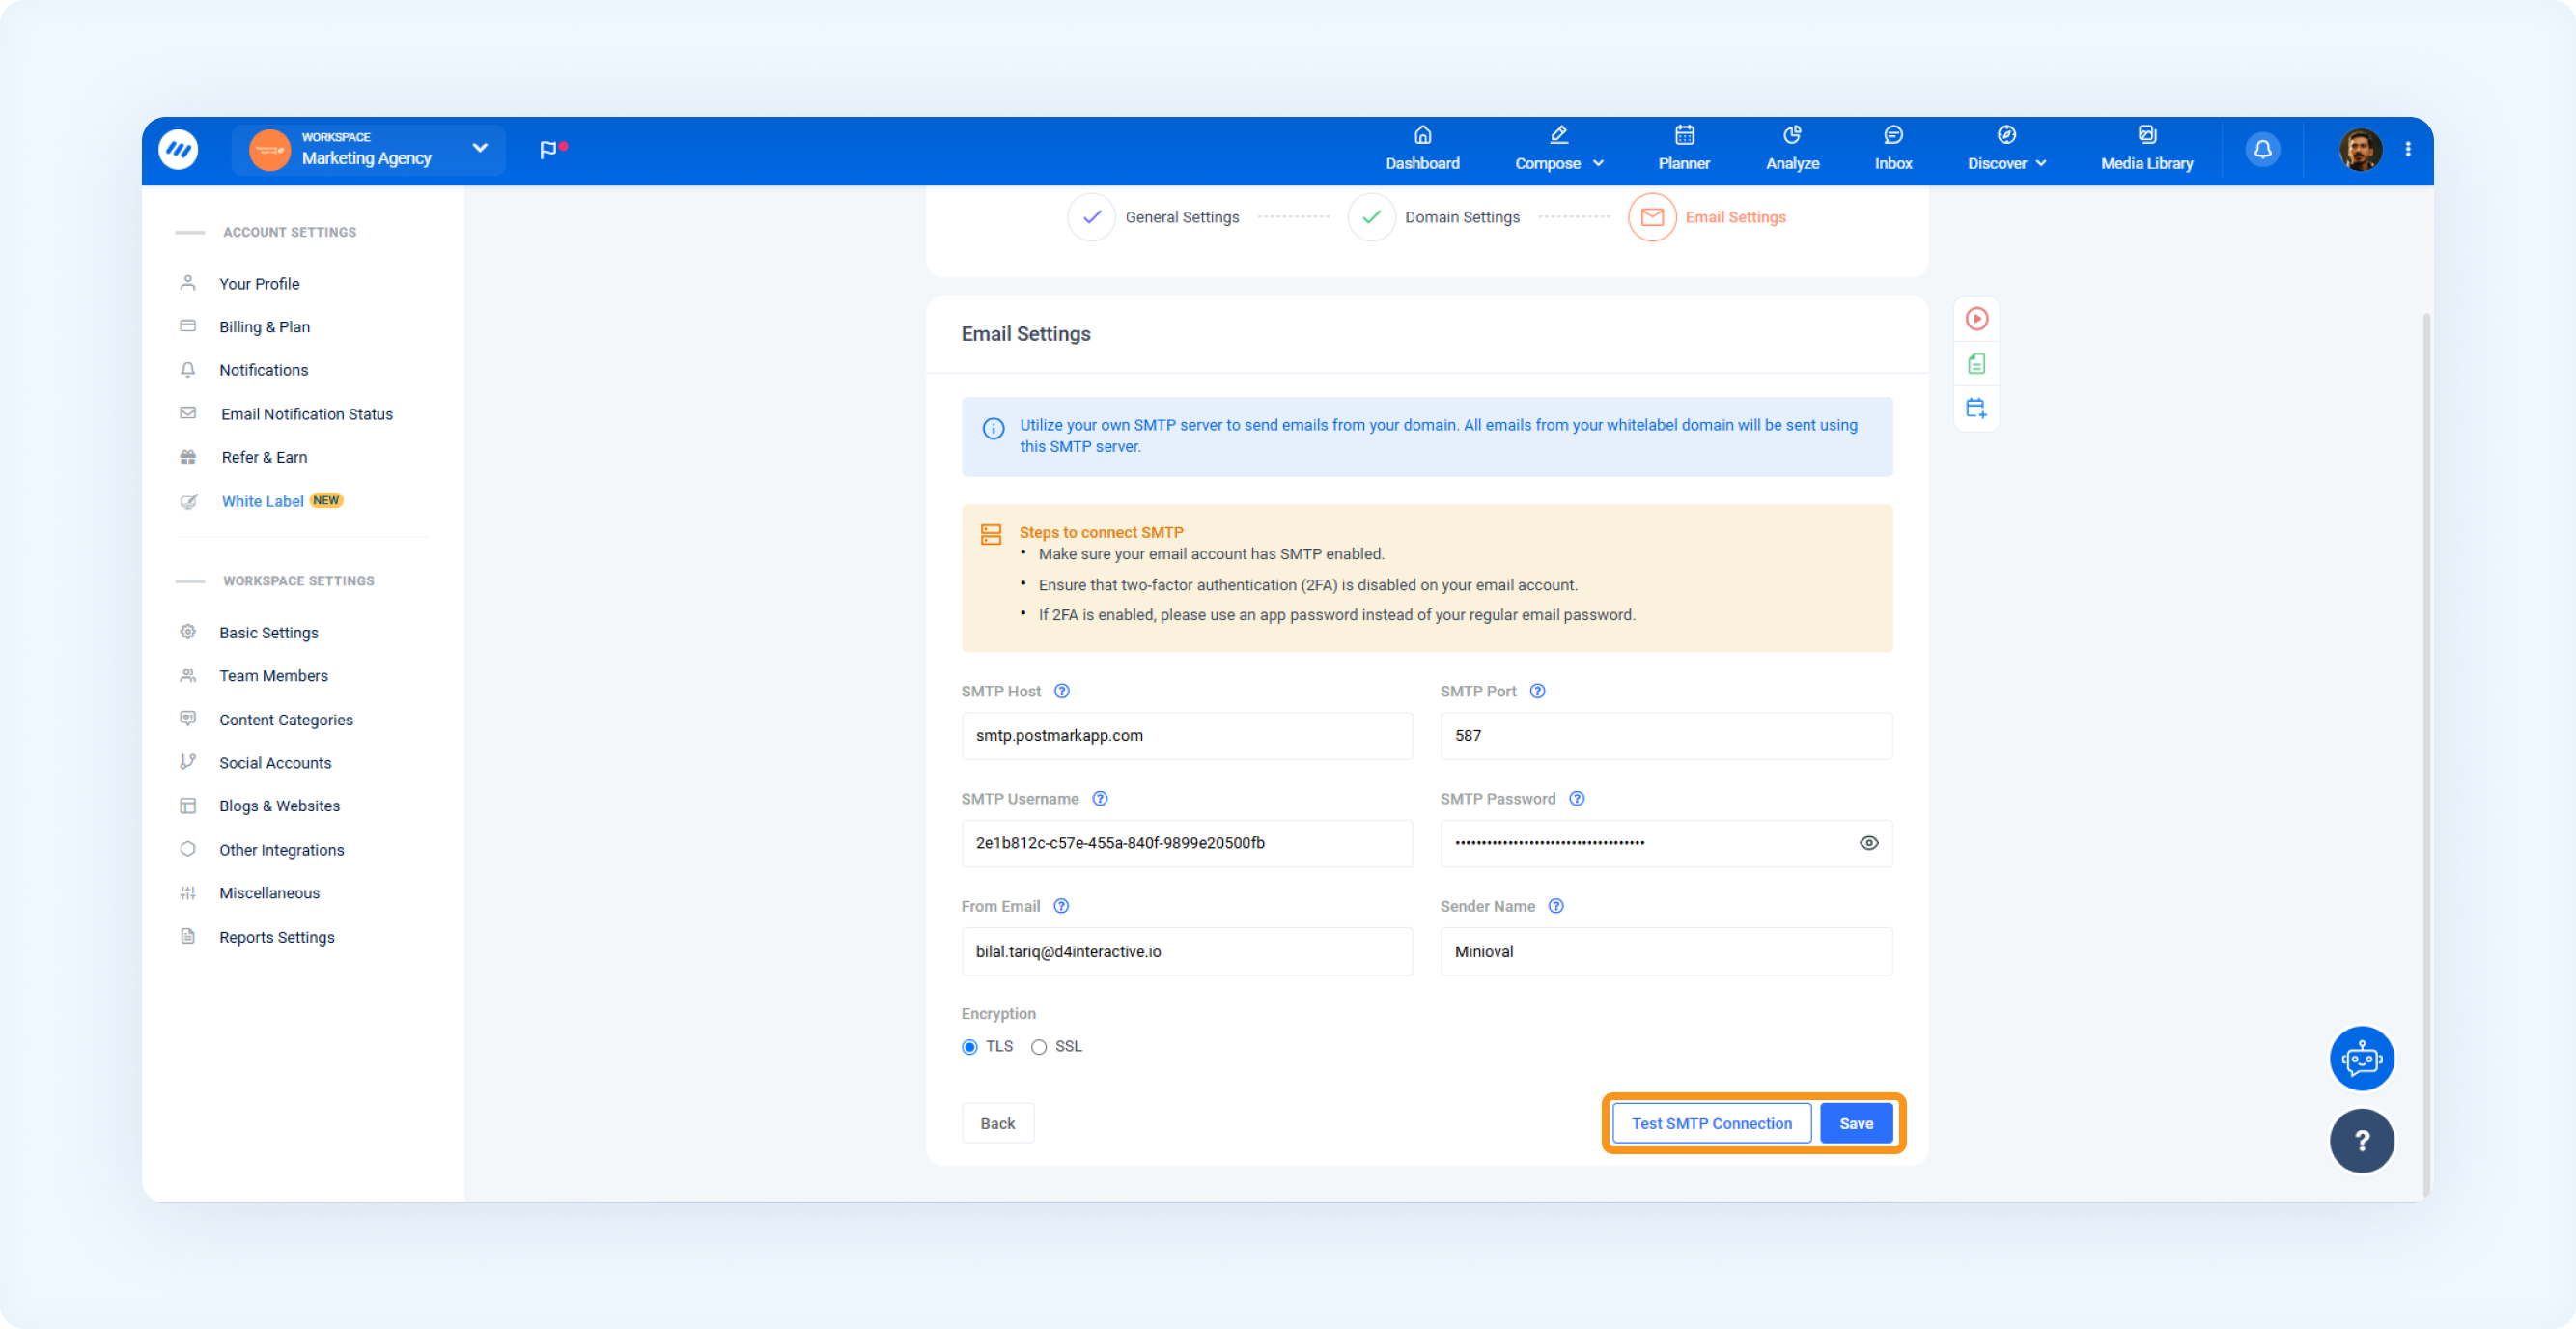Click the SMTP Port help icon

pos(1538,691)
